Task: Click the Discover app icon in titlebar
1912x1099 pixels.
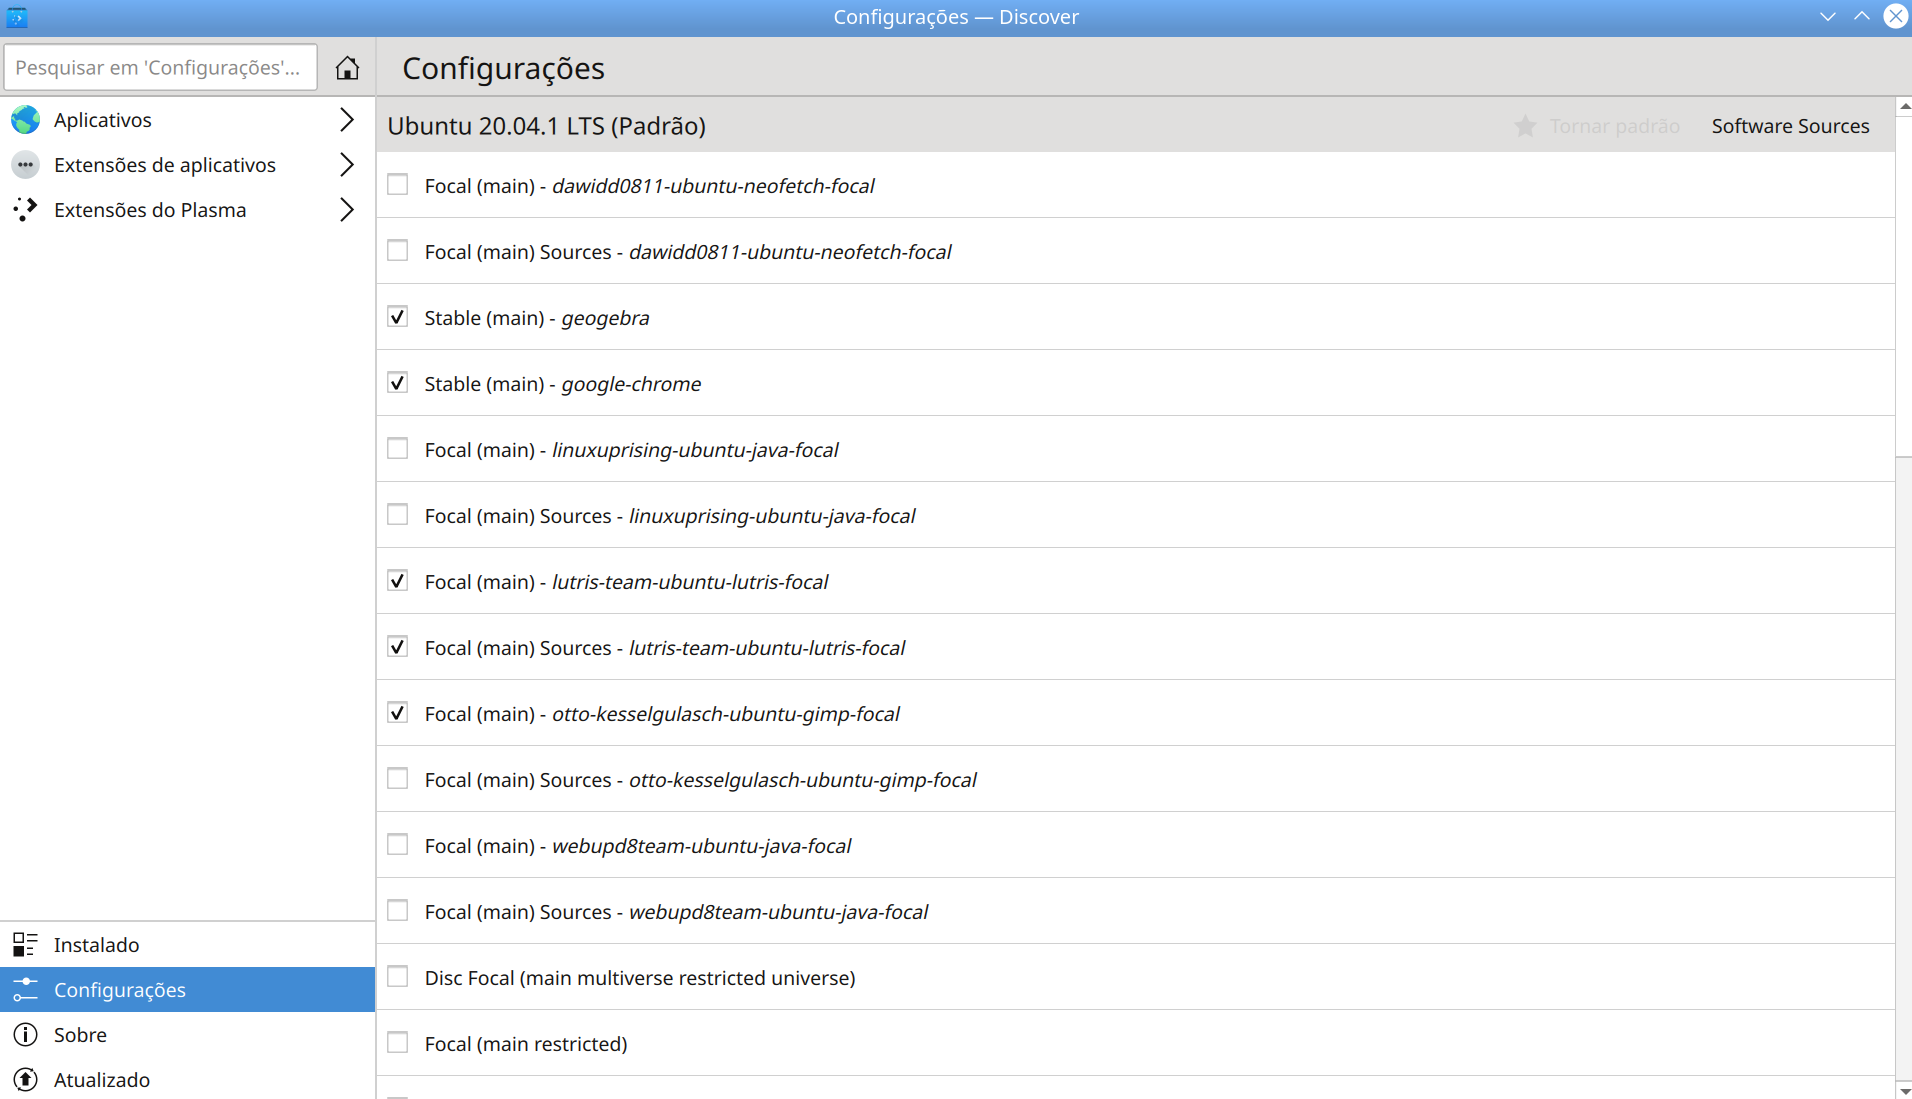Action: point(17,17)
